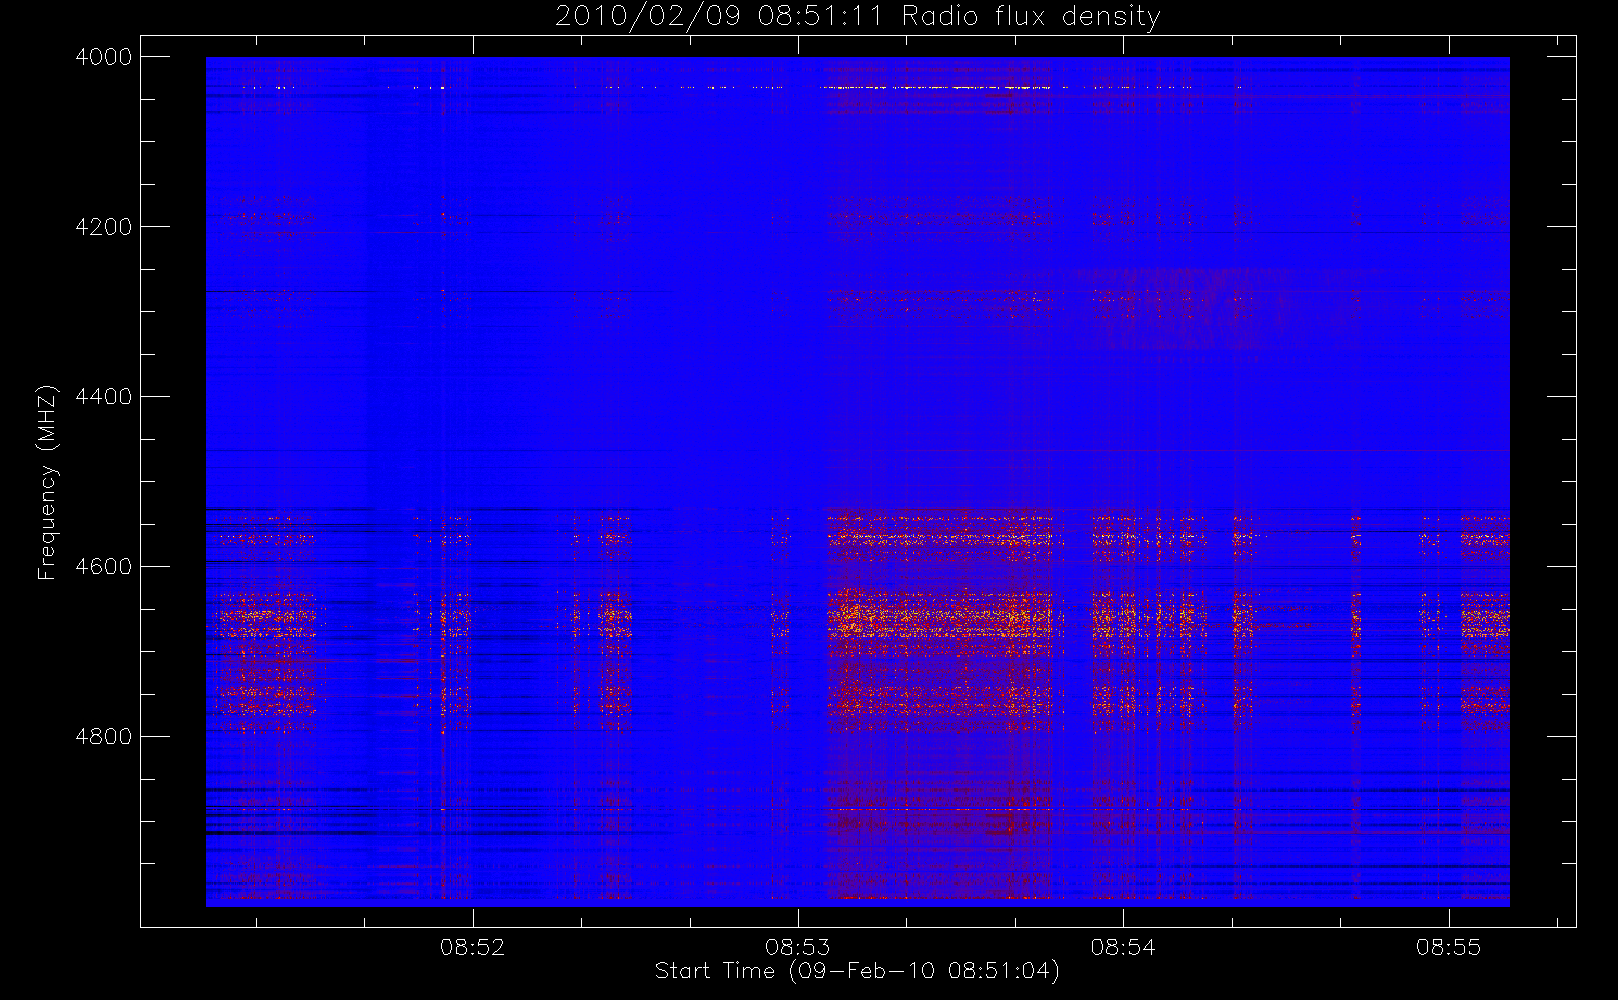
Task: Click the plot title '2010/02/09 08:51:11 Radio flux density'
Action: 857,17
